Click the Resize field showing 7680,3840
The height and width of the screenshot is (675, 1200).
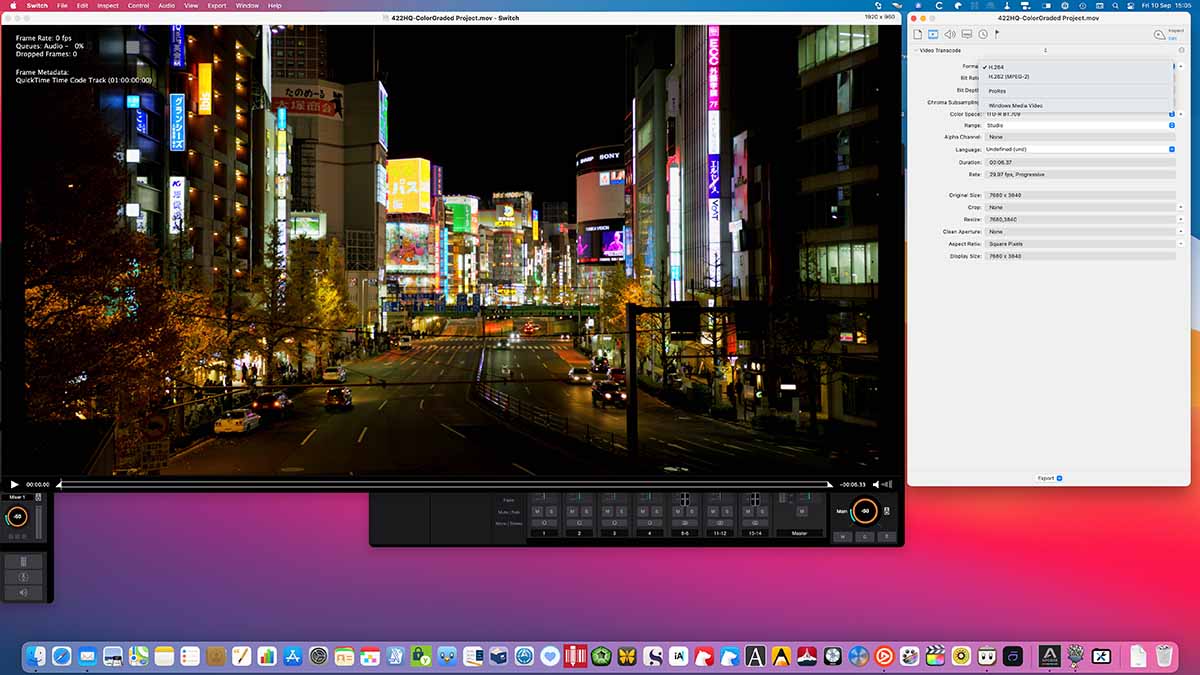coord(1080,219)
